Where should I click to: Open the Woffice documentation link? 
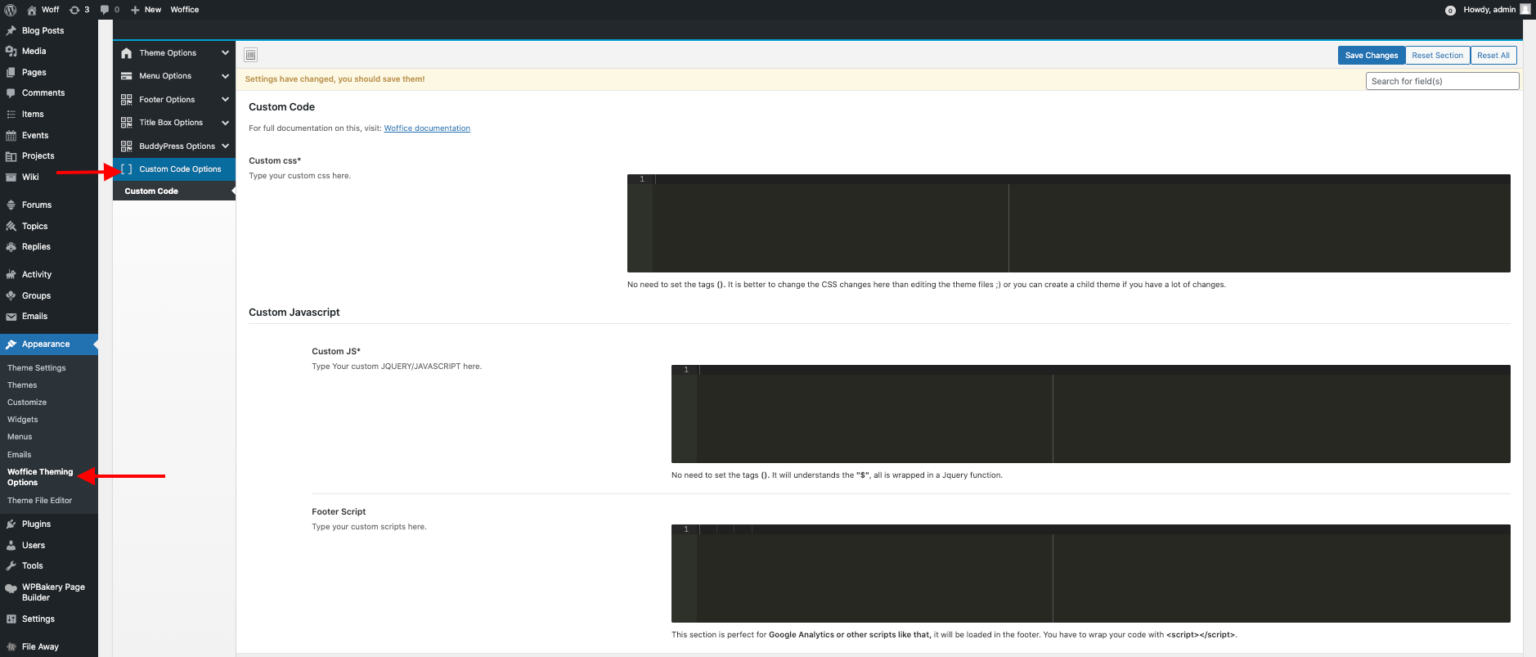click(x=427, y=128)
